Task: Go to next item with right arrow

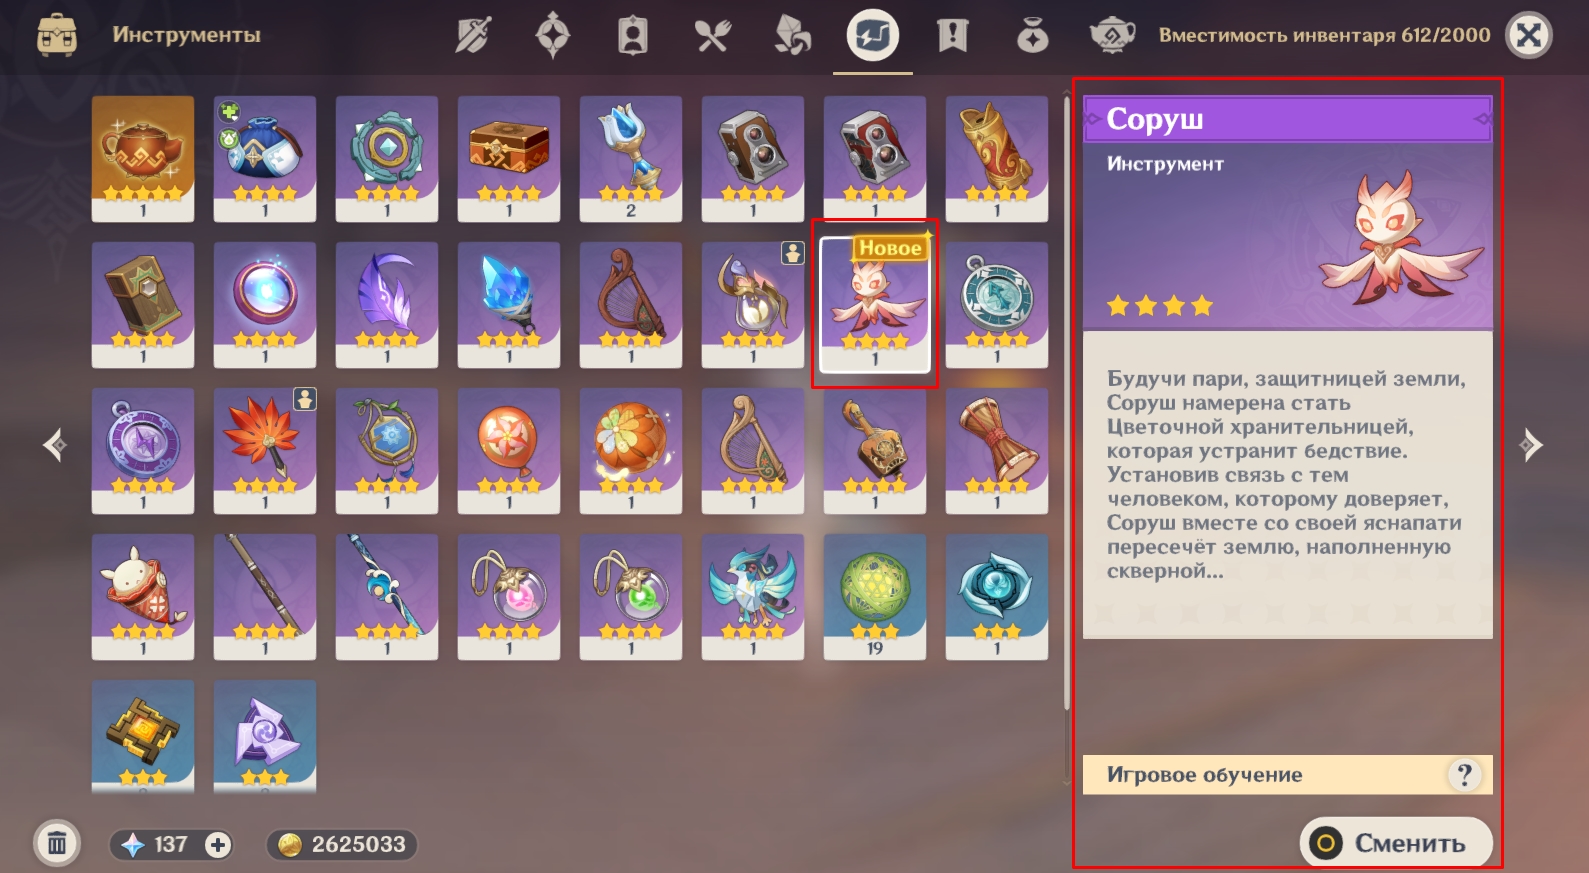Action: coord(1530,444)
